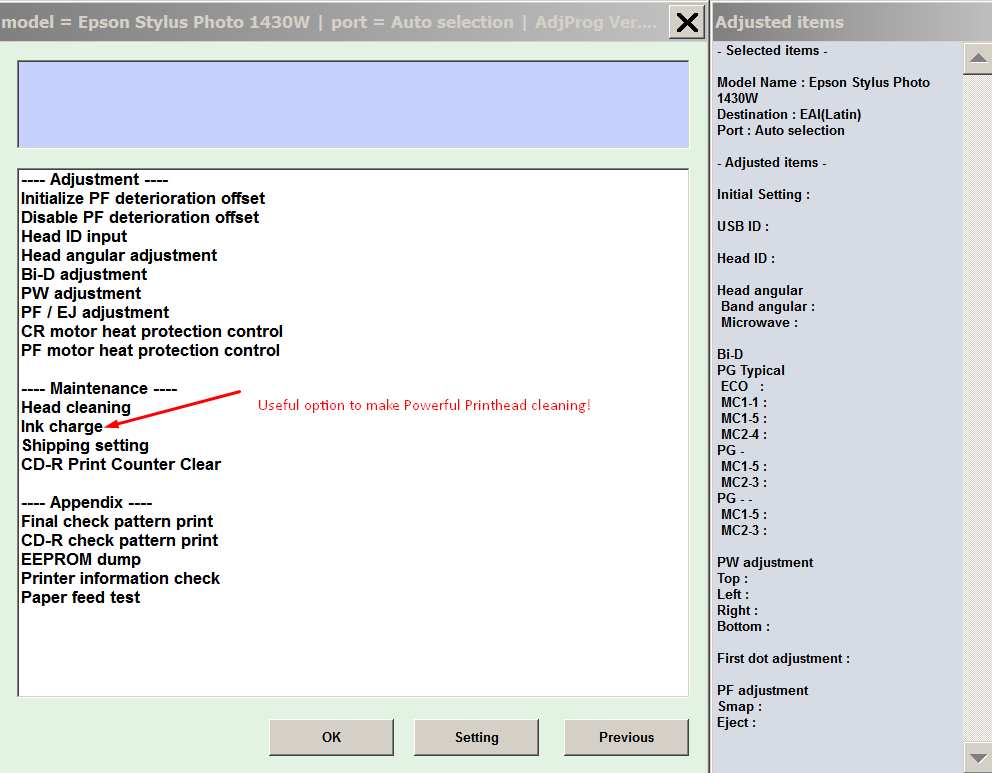Select Initialize PF deterioration offset
992x773 pixels.
coord(143,199)
